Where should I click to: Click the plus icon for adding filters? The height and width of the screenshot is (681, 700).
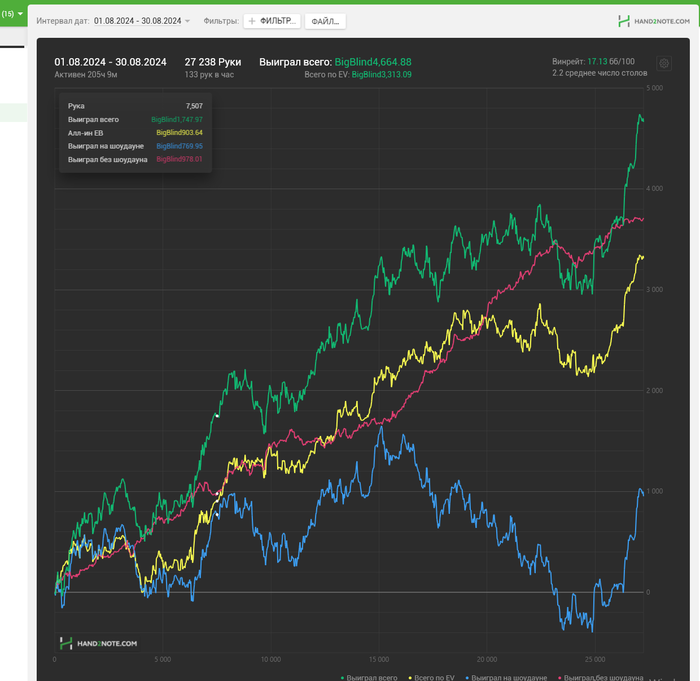252,20
